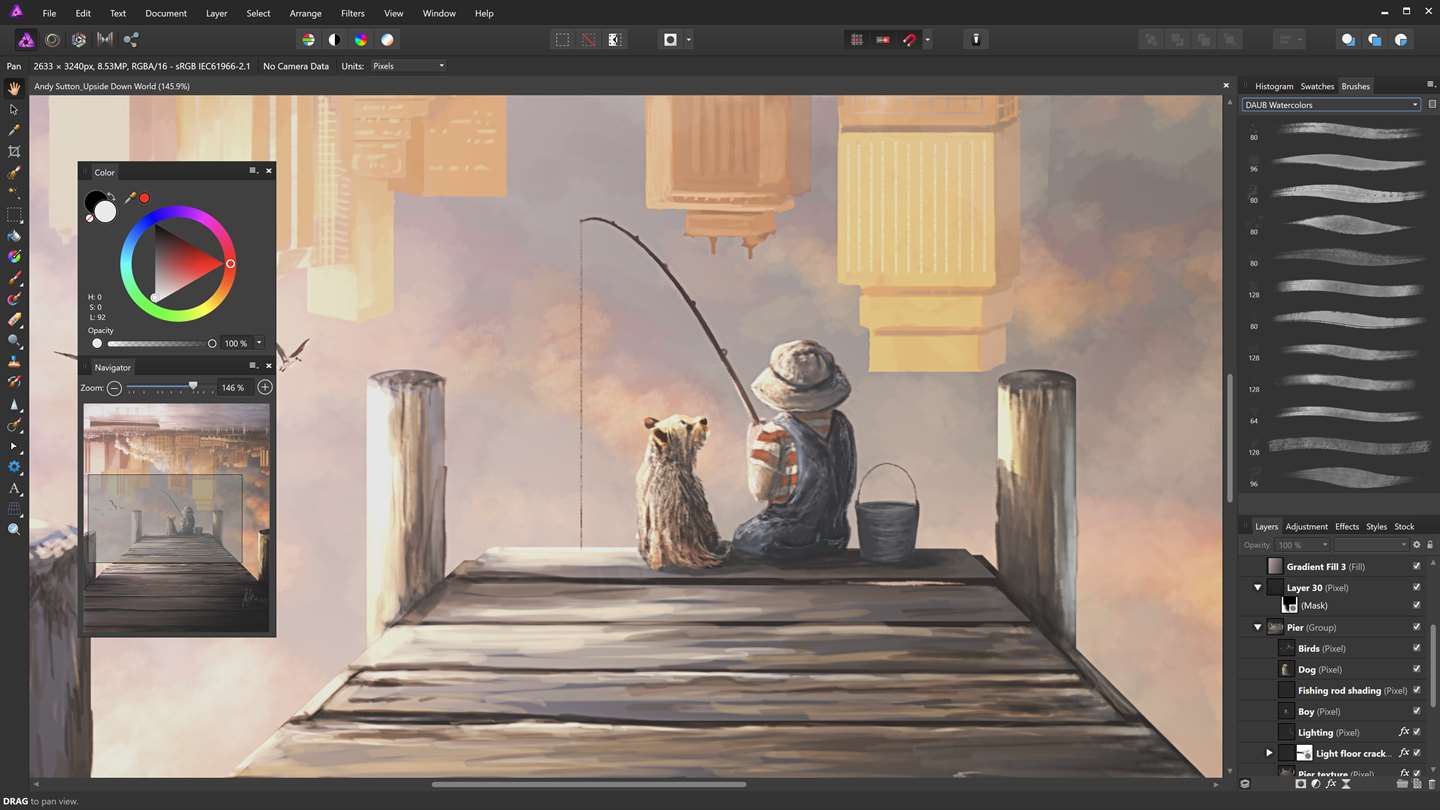Image resolution: width=1440 pixels, height=810 pixels.
Task: Toggle visibility of Layer 30
Action: tap(1417, 588)
